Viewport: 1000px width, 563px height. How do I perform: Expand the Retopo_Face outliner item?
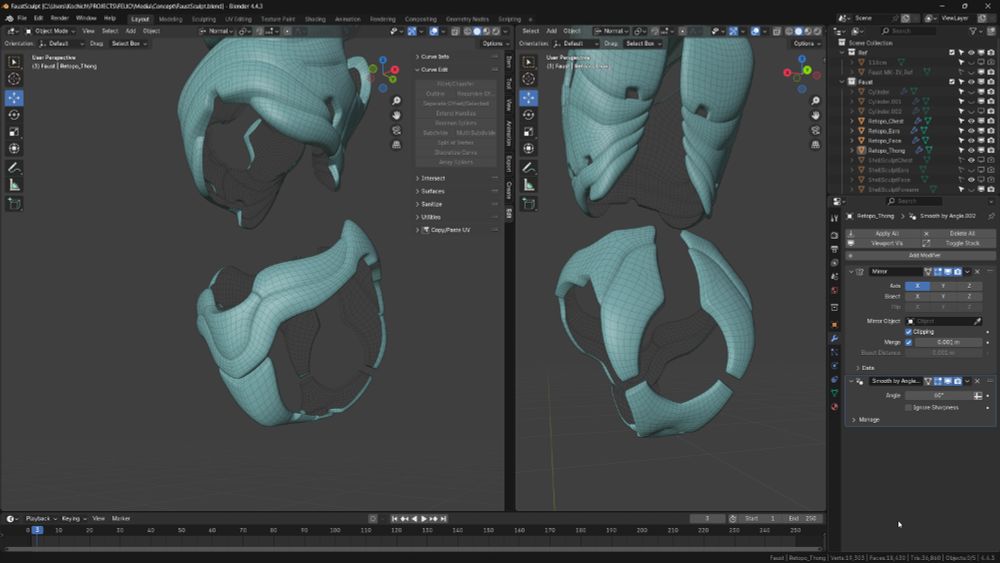click(852, 140)
